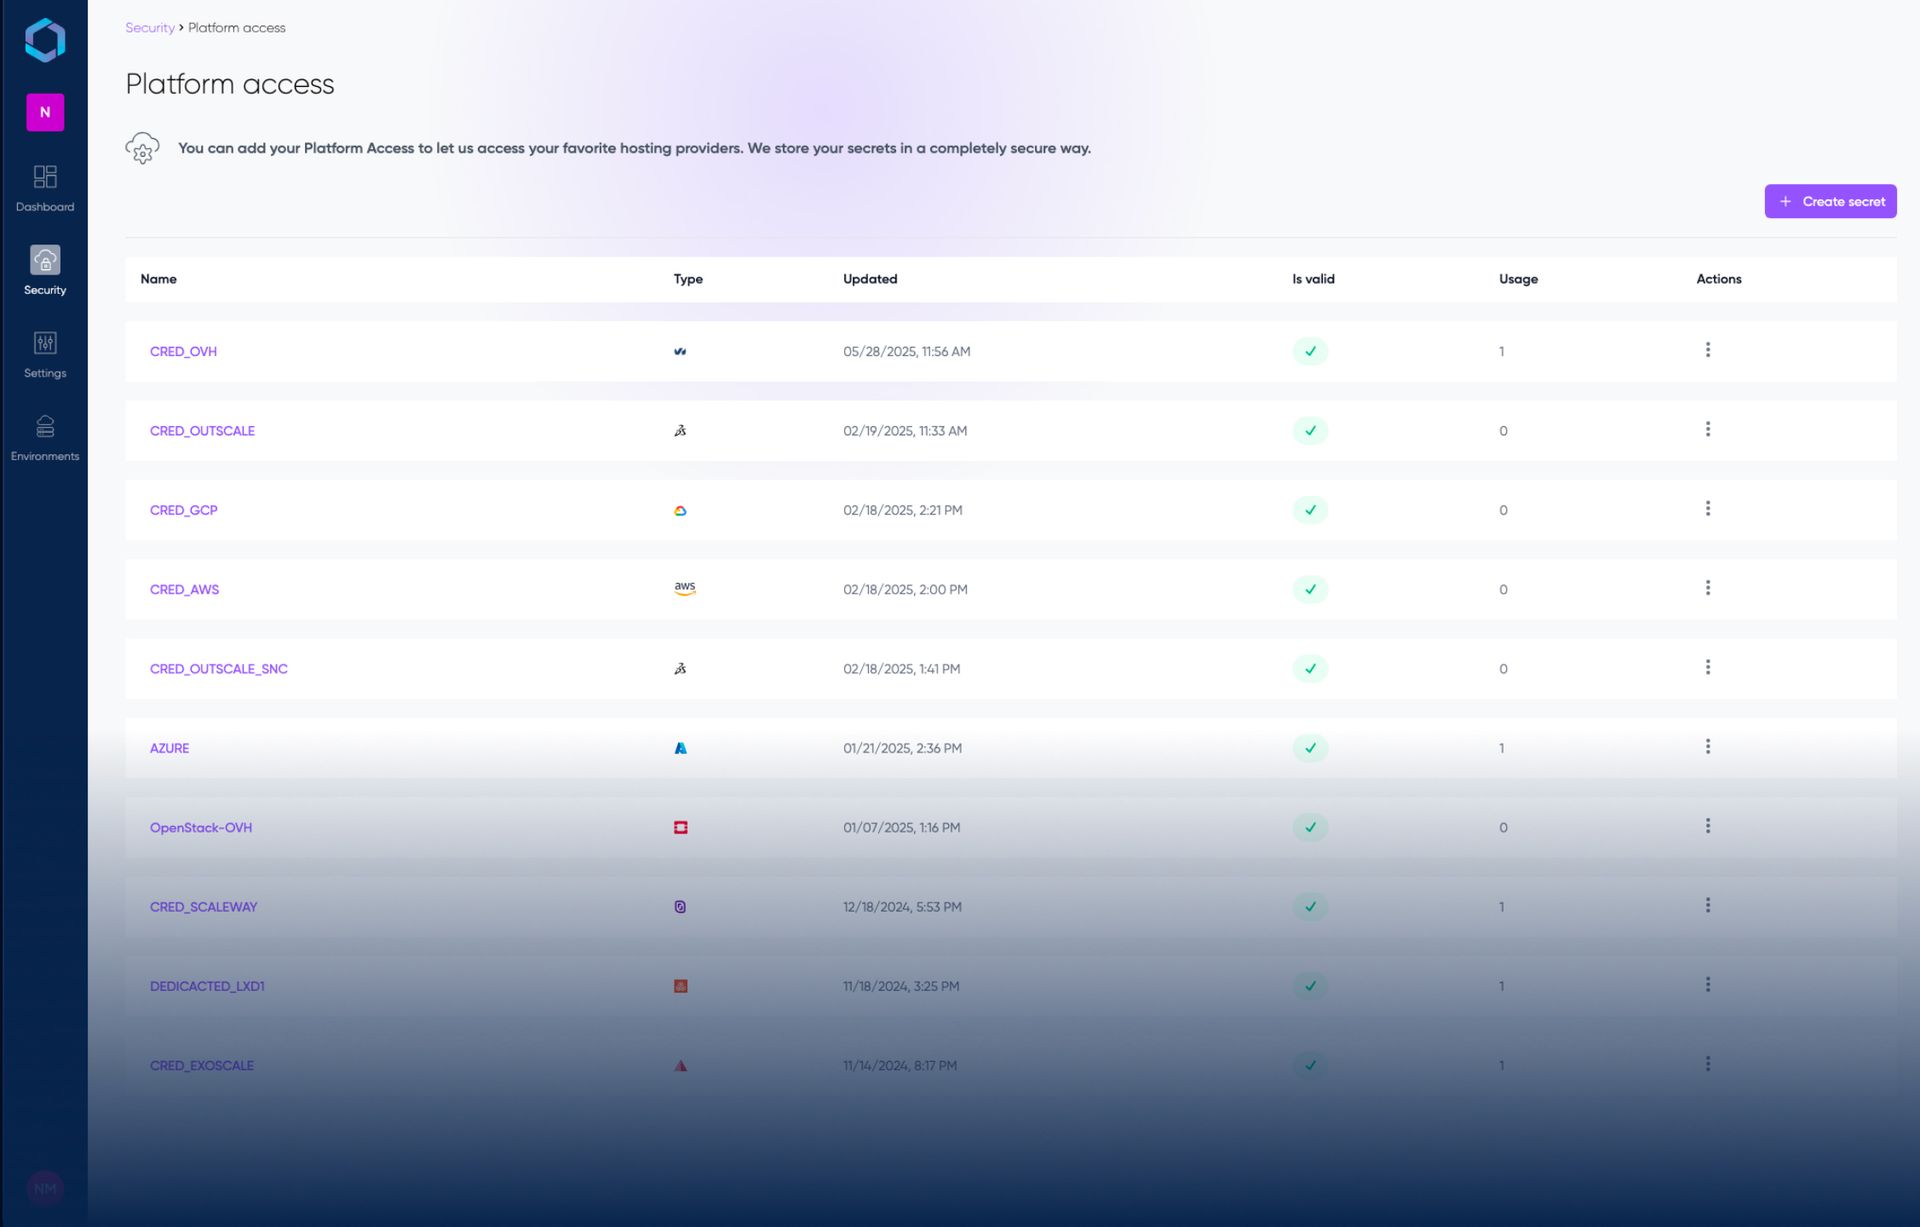Click the app logo at top left
1920x1227 pixels.
[x=45, y=41]
